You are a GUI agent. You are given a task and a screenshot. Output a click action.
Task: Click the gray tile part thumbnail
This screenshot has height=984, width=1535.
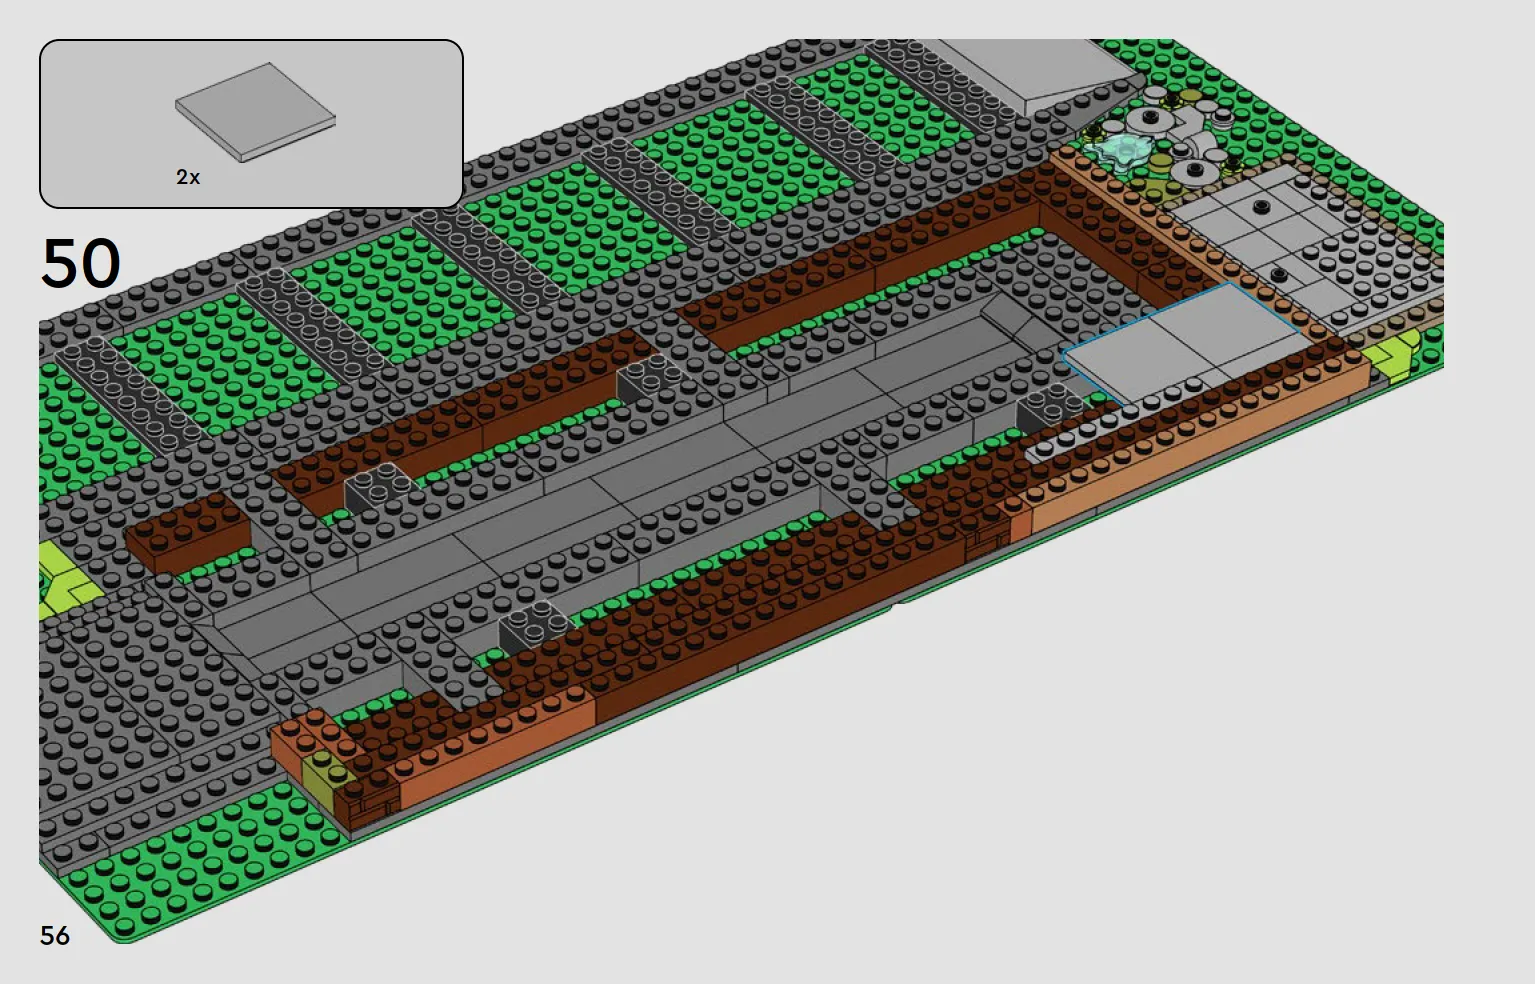(x=256, y=112)
